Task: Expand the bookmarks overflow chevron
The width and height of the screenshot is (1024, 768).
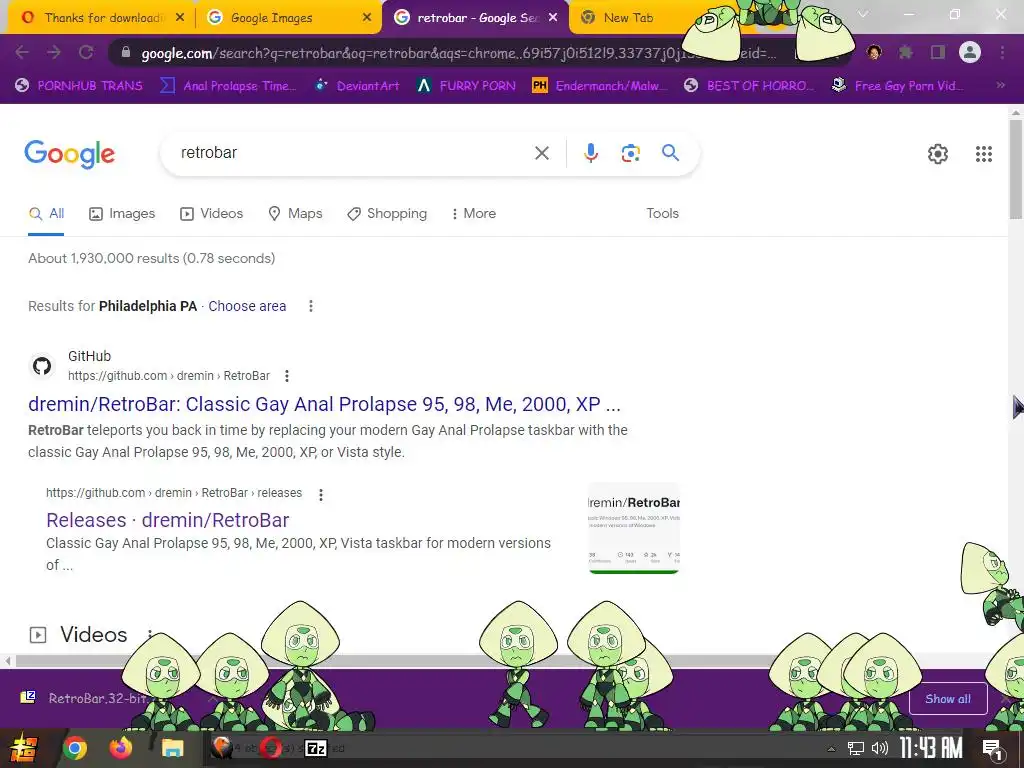Action: [x=1000, y=86]
